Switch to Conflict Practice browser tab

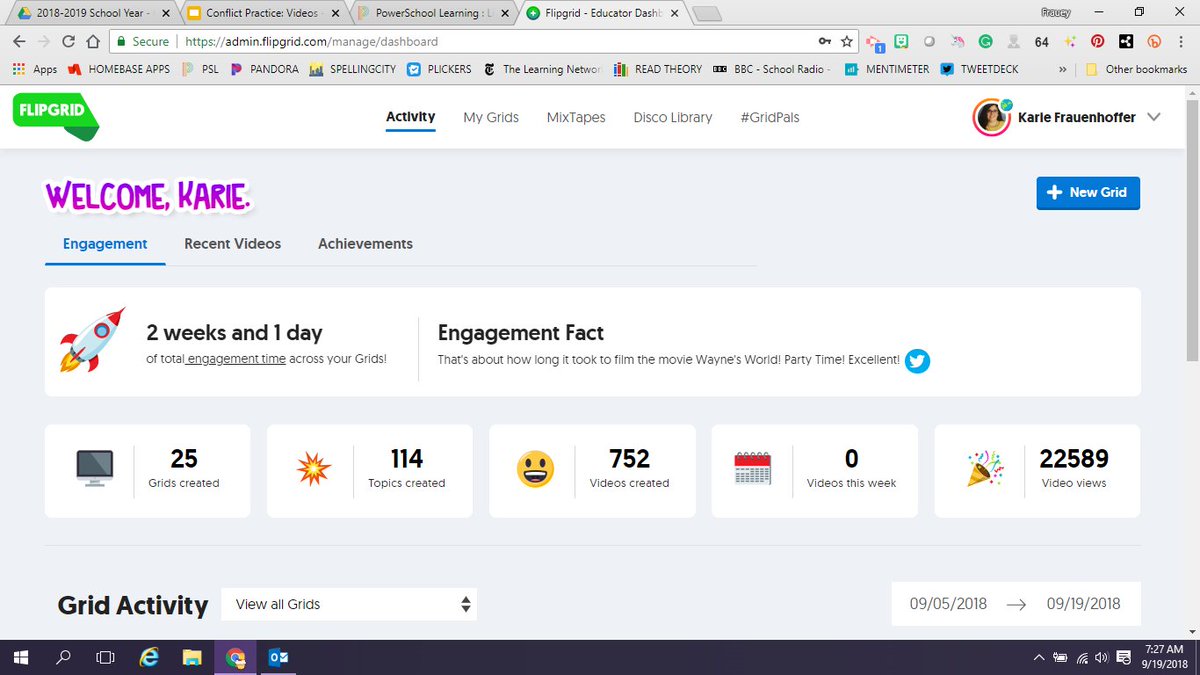(x=262, y=13)
